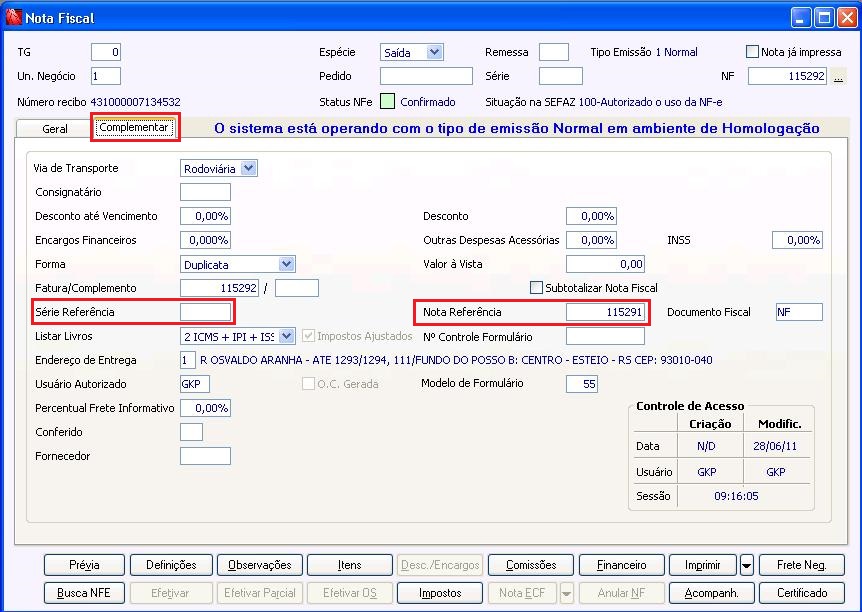Click the Pedido input field
The image size is (862, 612).
(x=426, y=76)
